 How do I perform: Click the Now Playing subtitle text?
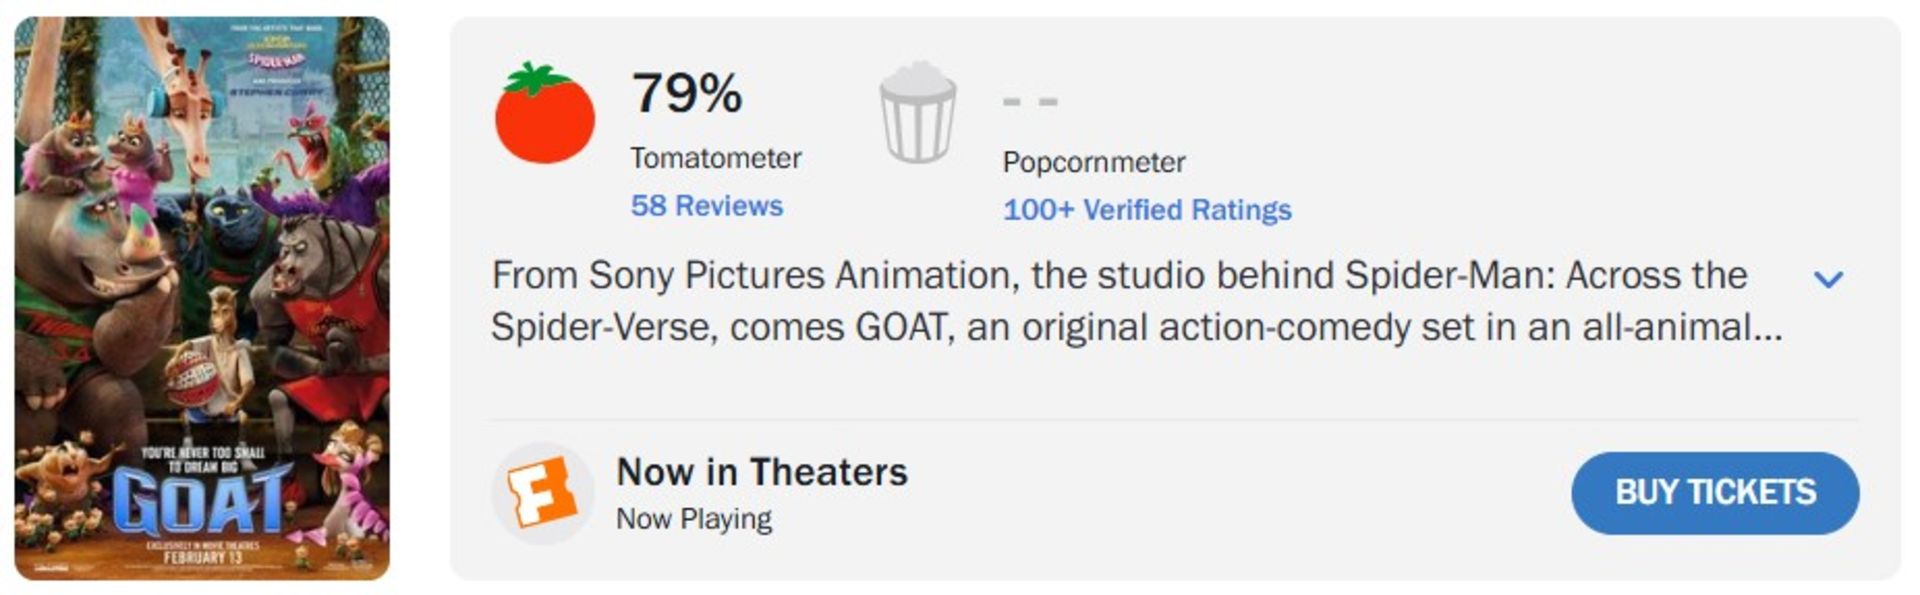(x=694, y=519)
